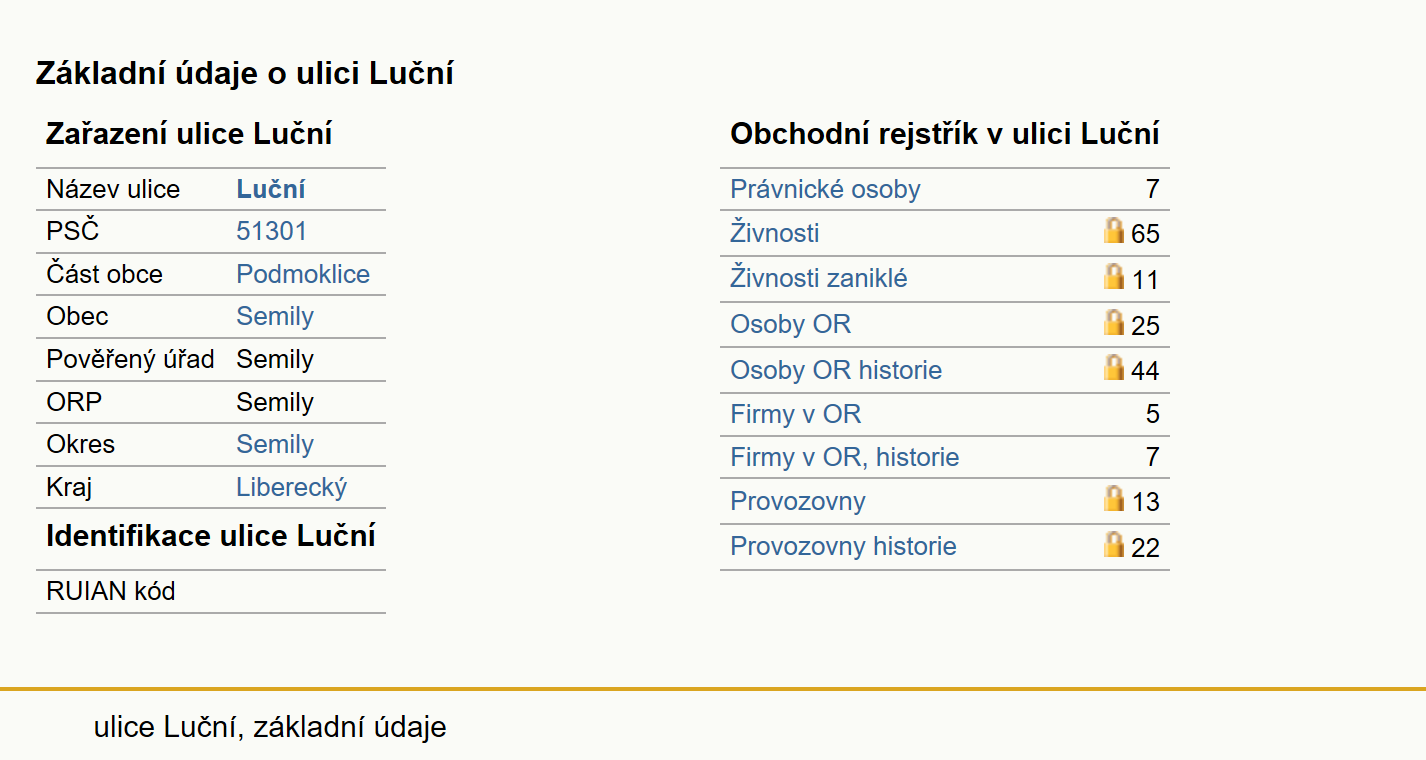Click the lock icon in Osoby OR row

[x=1114, y=323]
